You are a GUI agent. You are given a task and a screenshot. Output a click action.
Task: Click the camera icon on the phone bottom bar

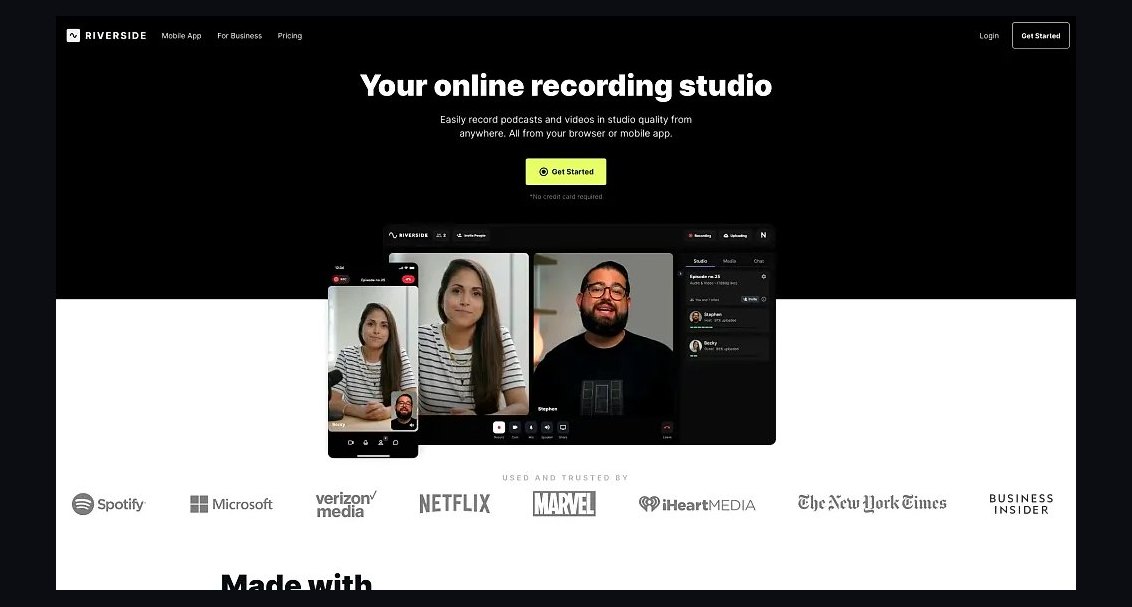351,442
